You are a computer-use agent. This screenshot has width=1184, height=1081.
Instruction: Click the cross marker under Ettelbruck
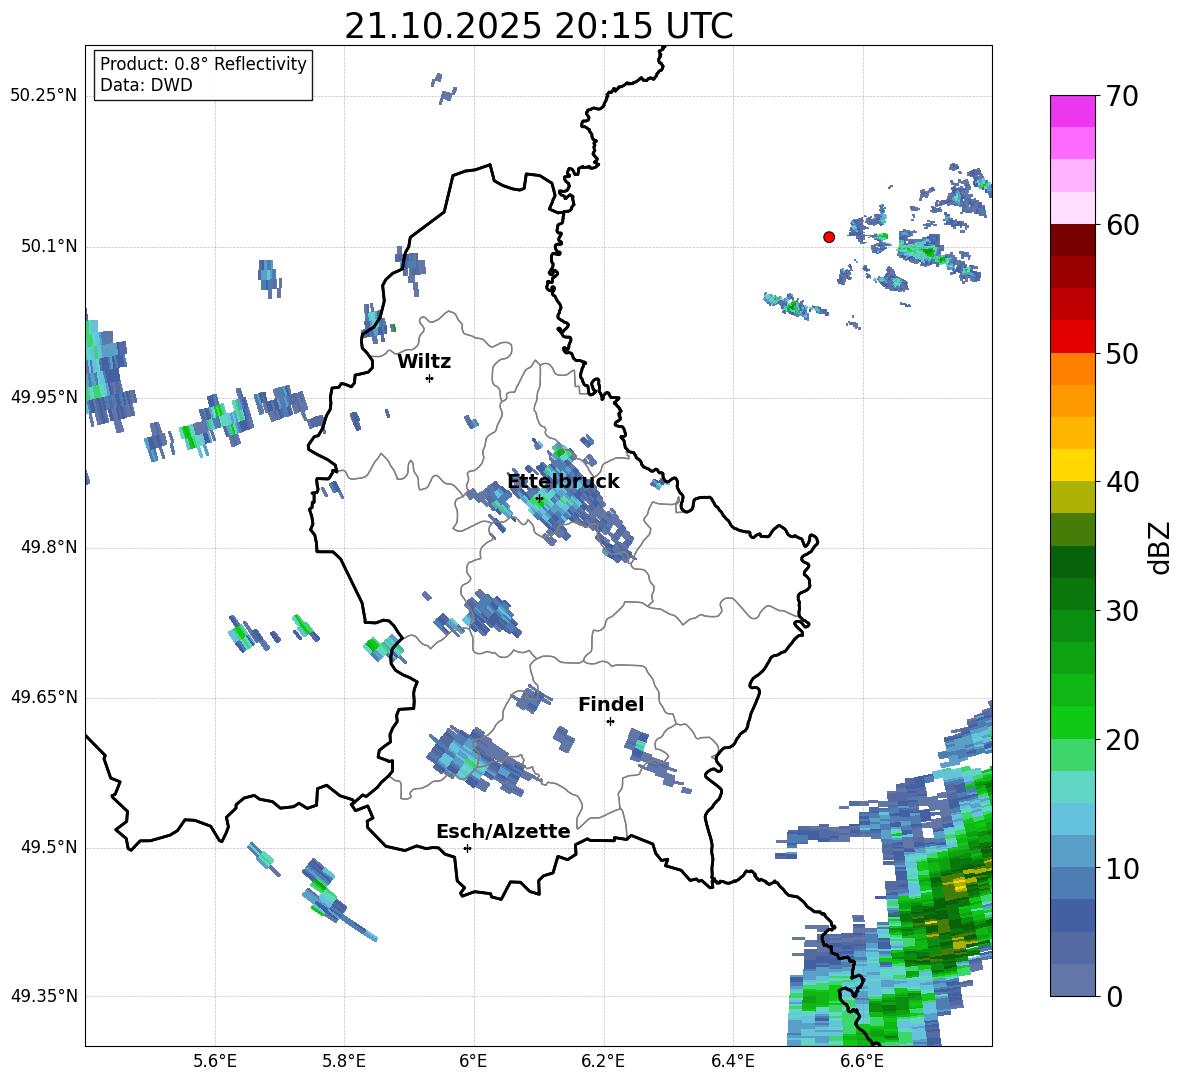click(538, 499)
